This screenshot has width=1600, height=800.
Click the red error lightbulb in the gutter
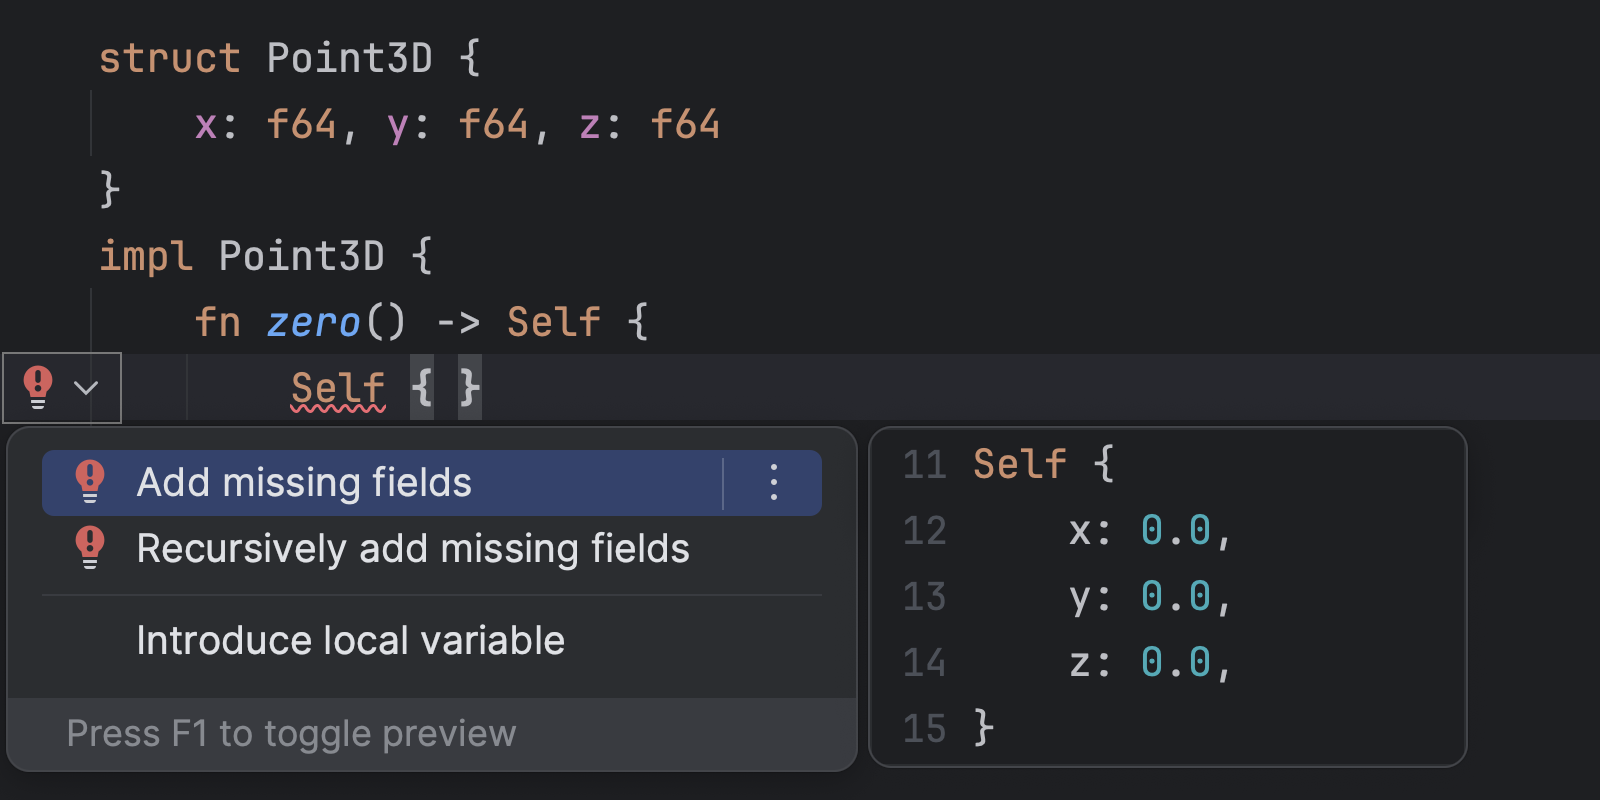coord(36,388)
